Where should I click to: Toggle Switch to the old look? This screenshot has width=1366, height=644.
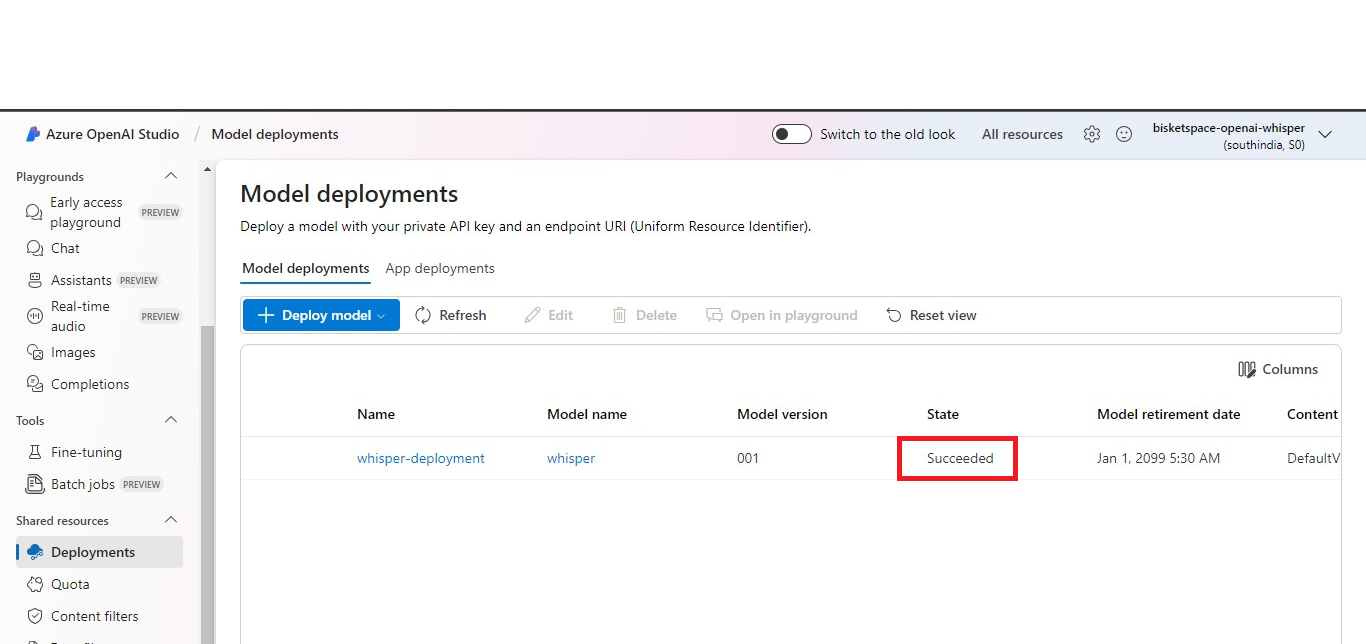click(x=791, y=134)
